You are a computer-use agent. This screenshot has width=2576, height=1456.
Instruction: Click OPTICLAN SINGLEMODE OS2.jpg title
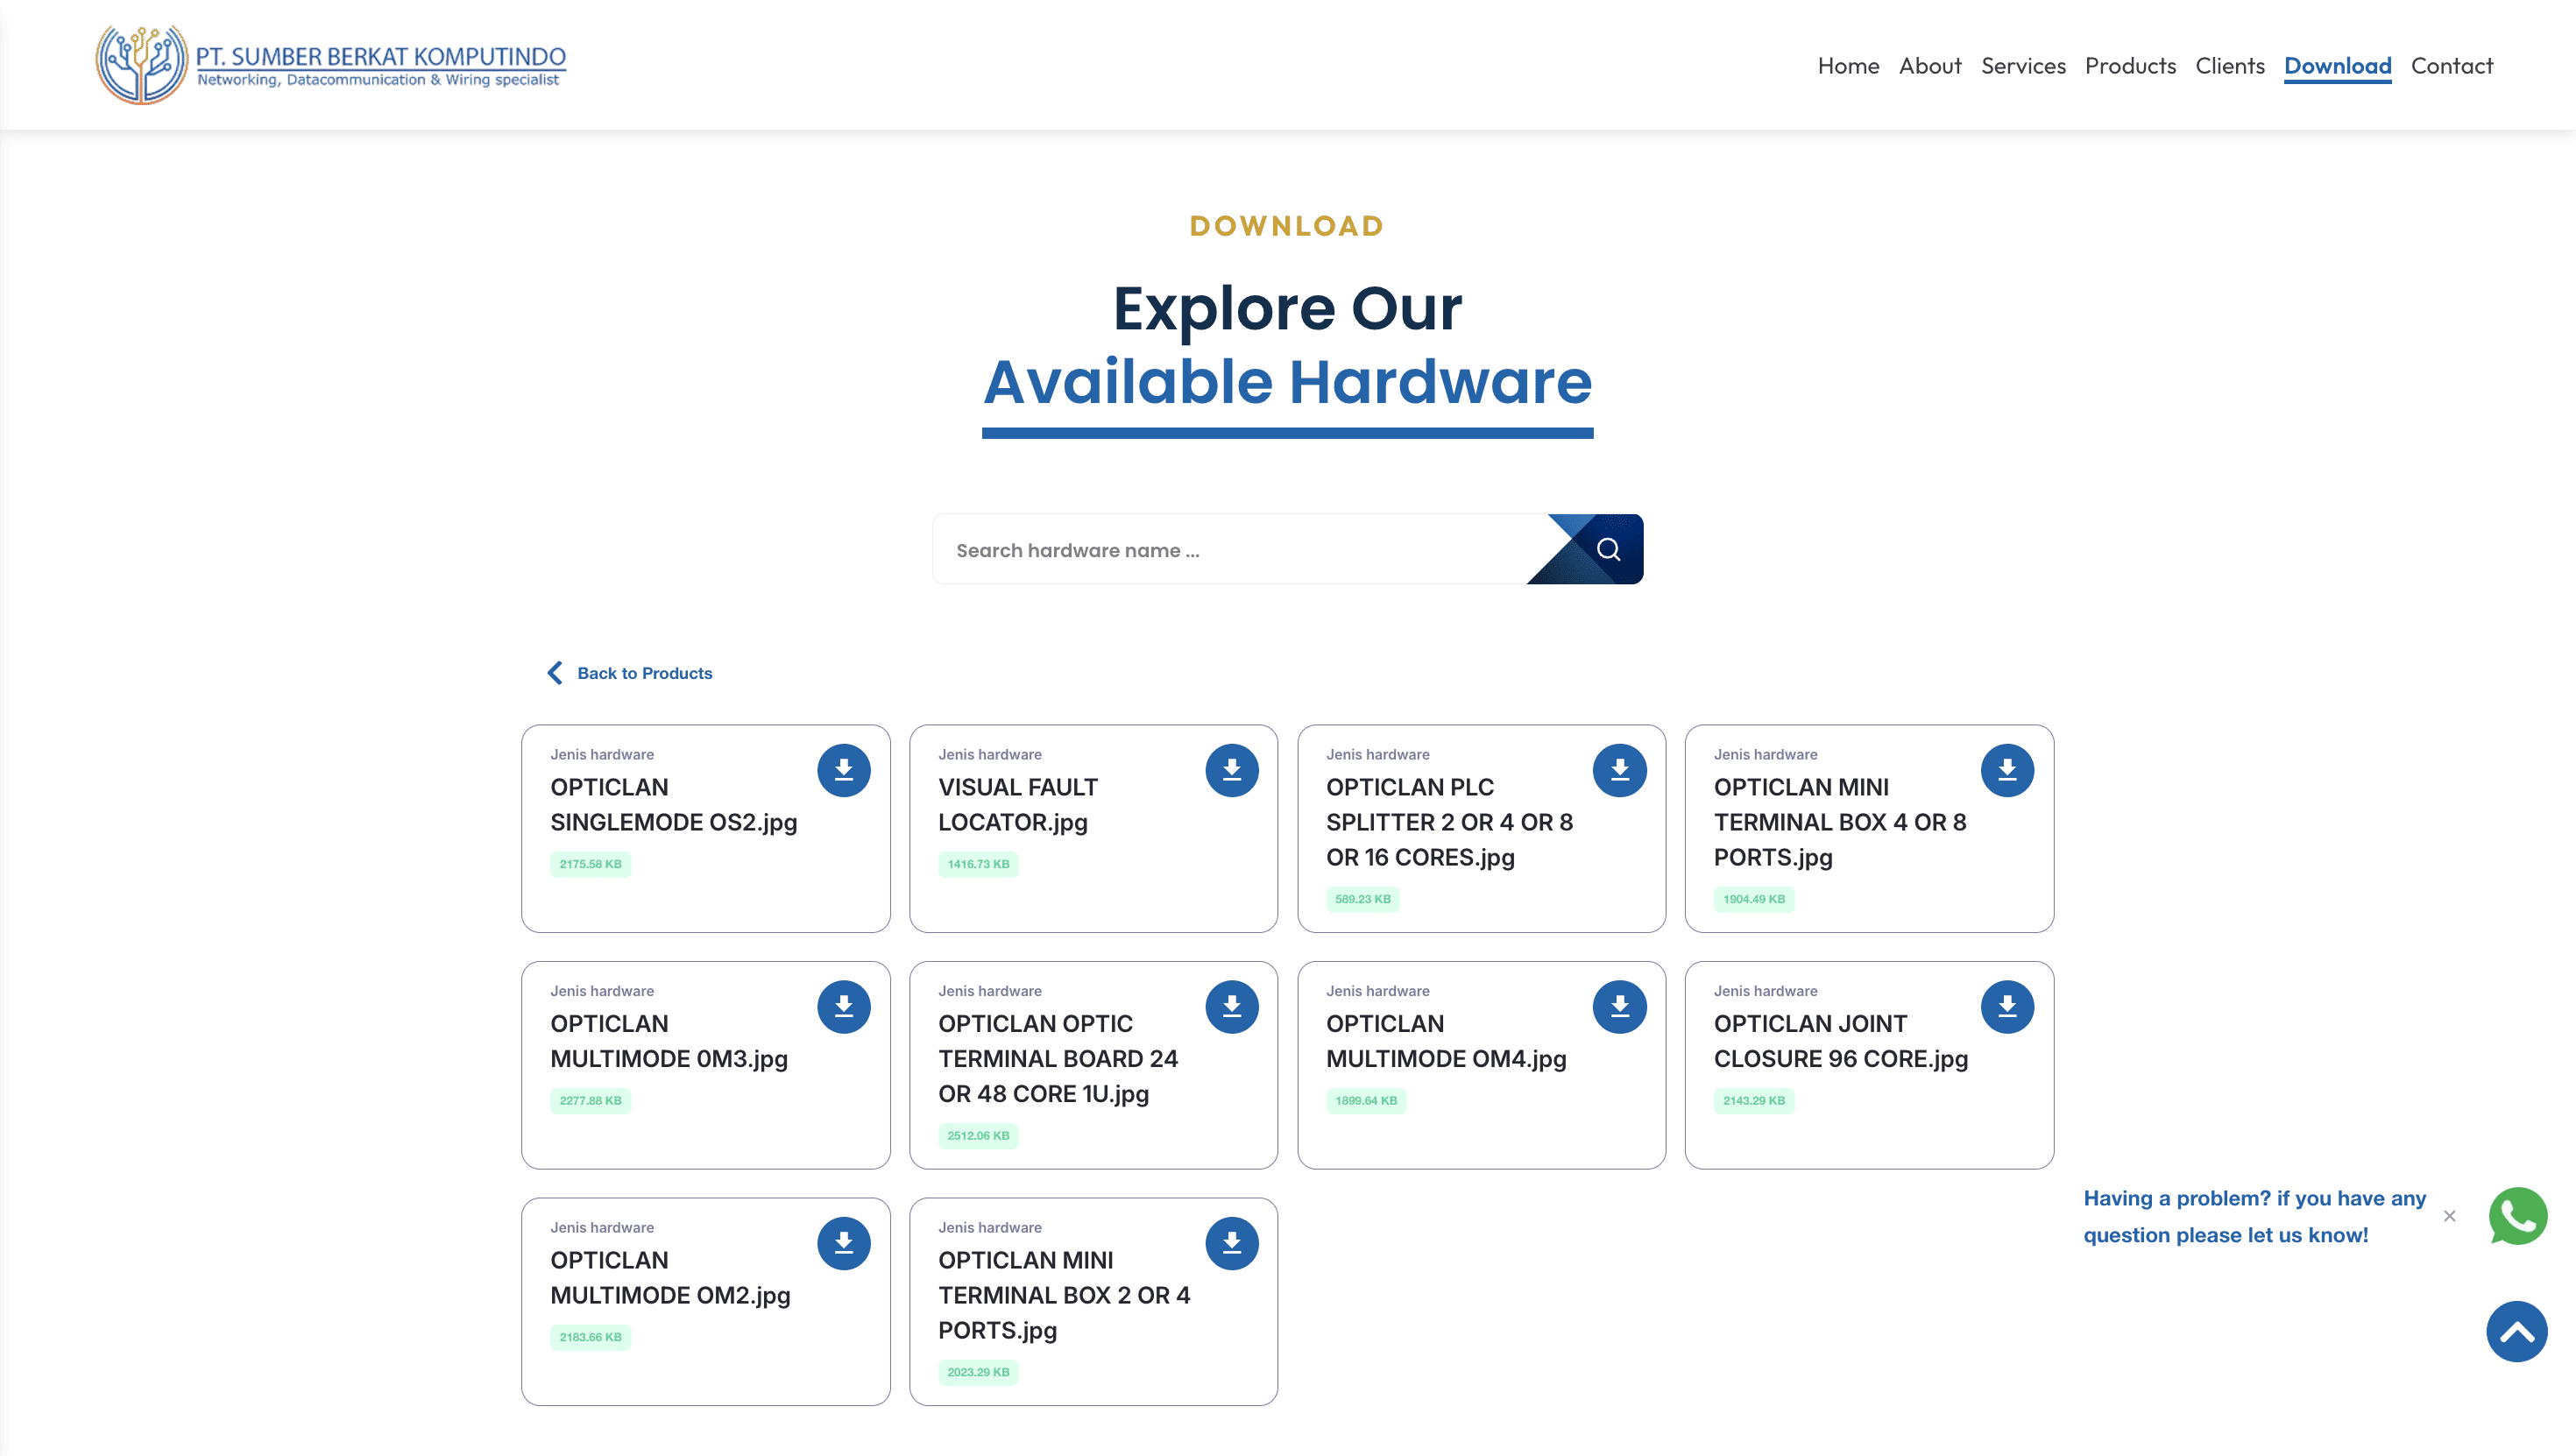tap(673, 805)
